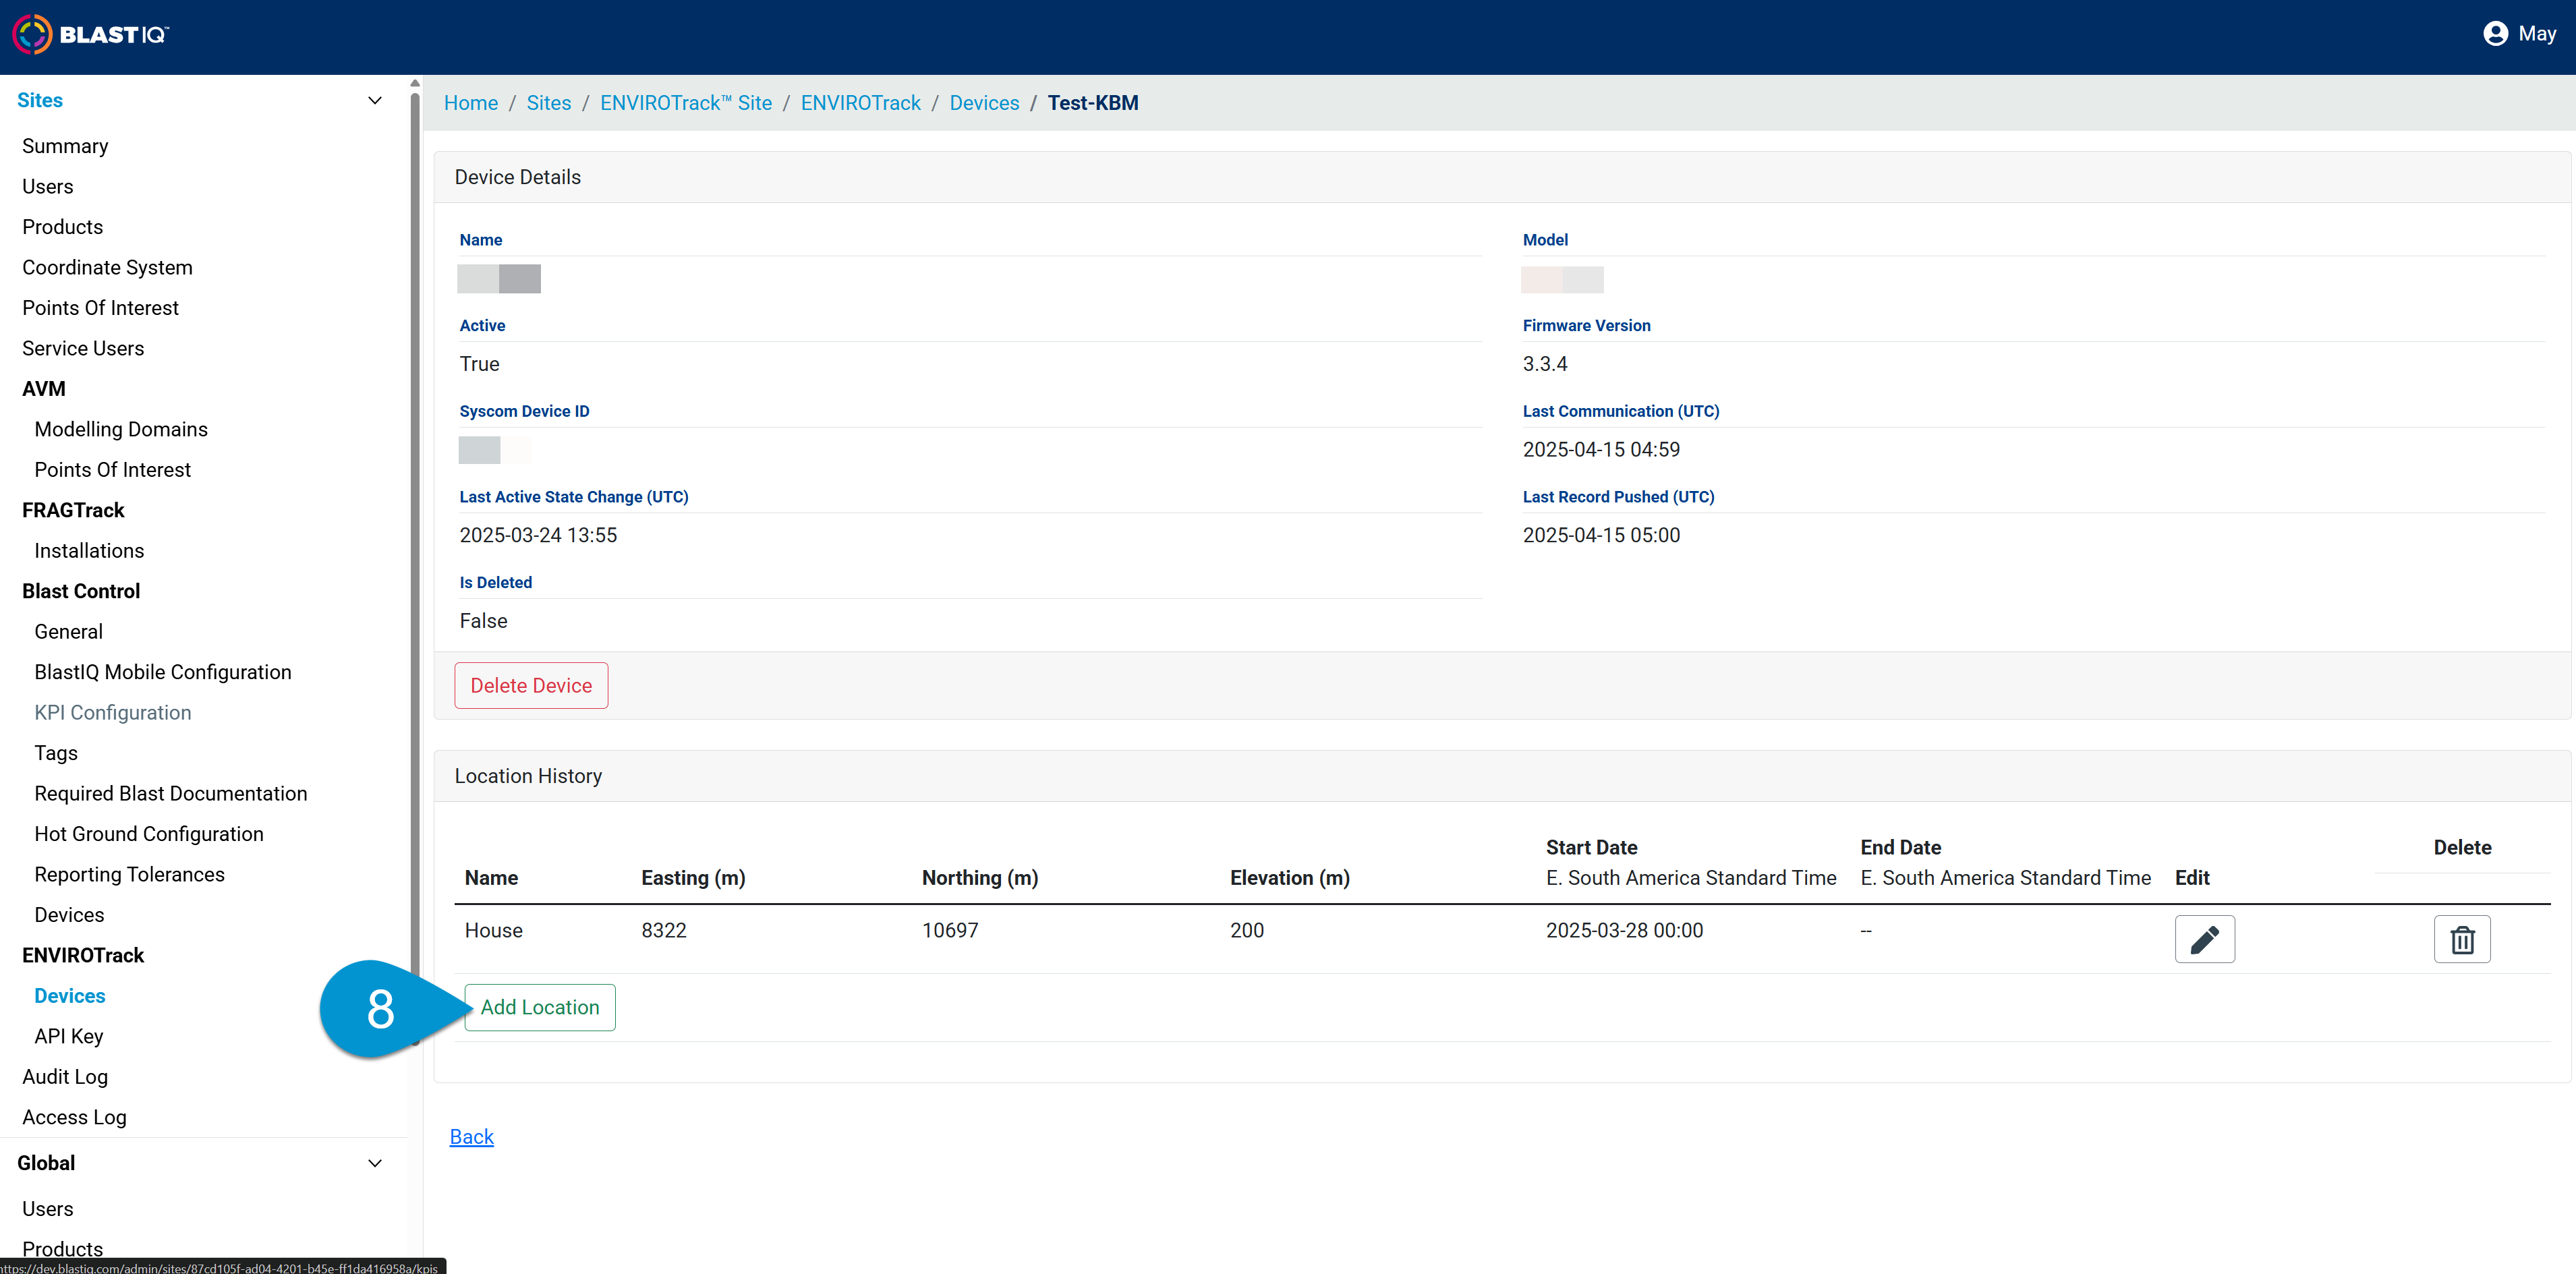
Task: Open Products under Global
Action: (62, 1249)
